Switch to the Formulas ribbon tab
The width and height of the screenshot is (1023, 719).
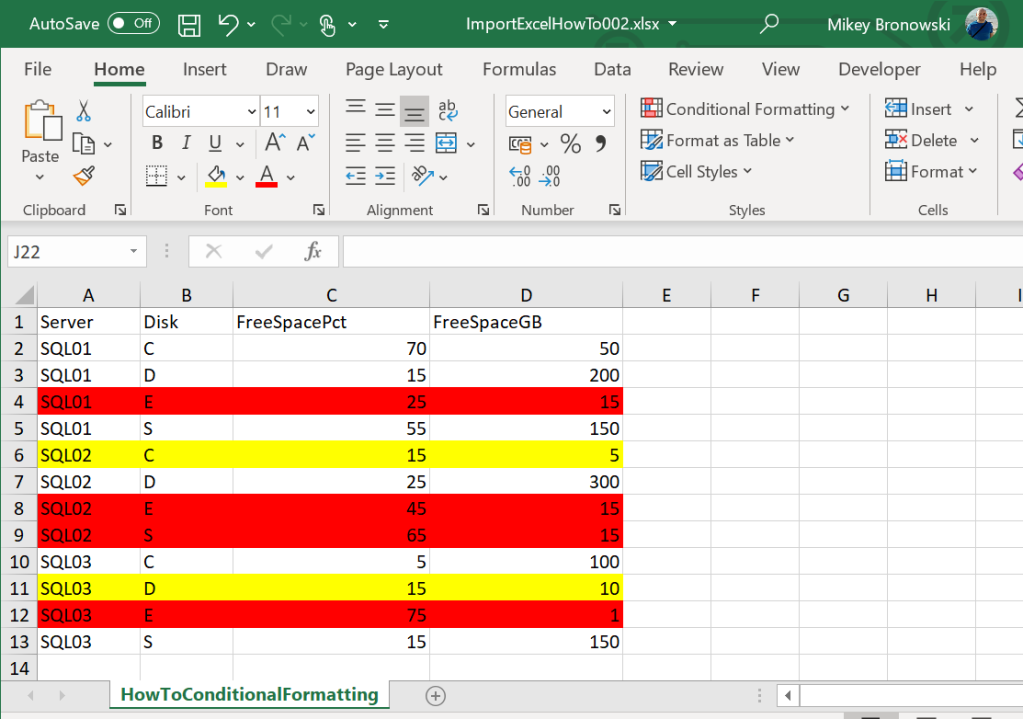519,69
